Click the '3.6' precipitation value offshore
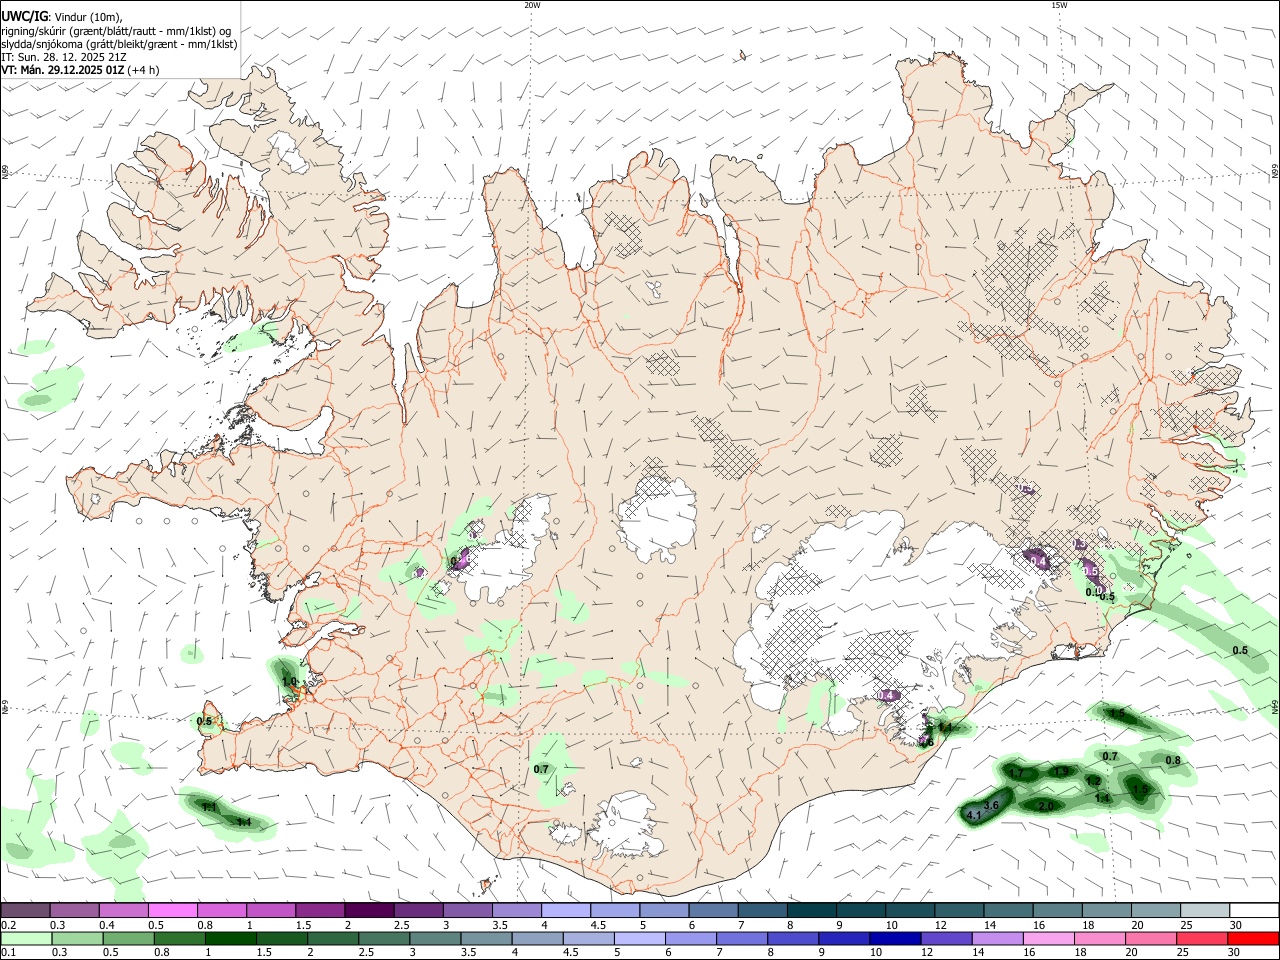This screenshot has height=960, width=1280. click(992, 806)
